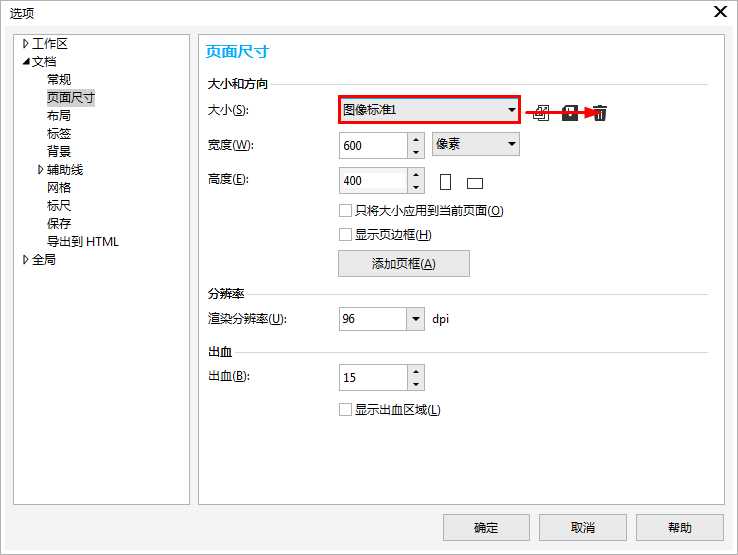
Task: Select landscape page orientation icon
Action: (x=474, y=183)
